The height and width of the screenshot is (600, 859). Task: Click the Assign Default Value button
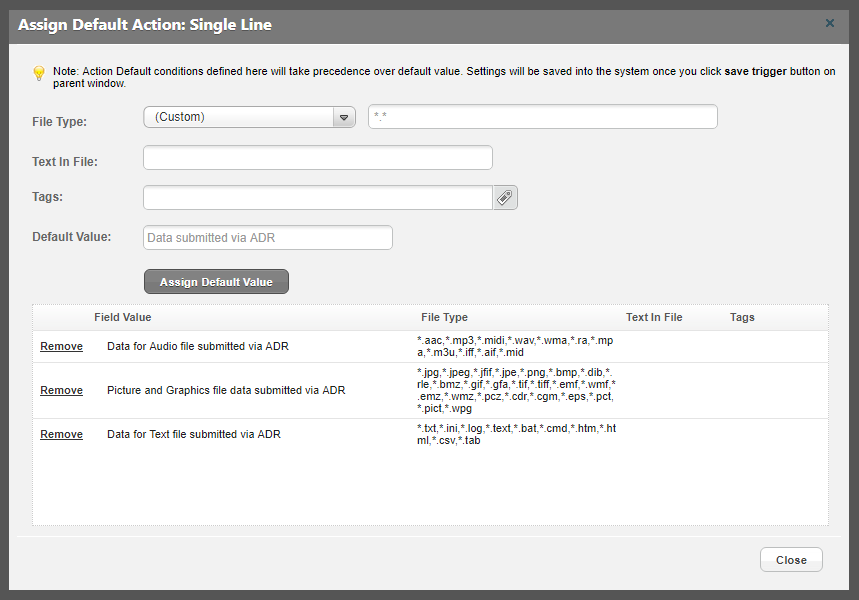click(x=216, y=282)
